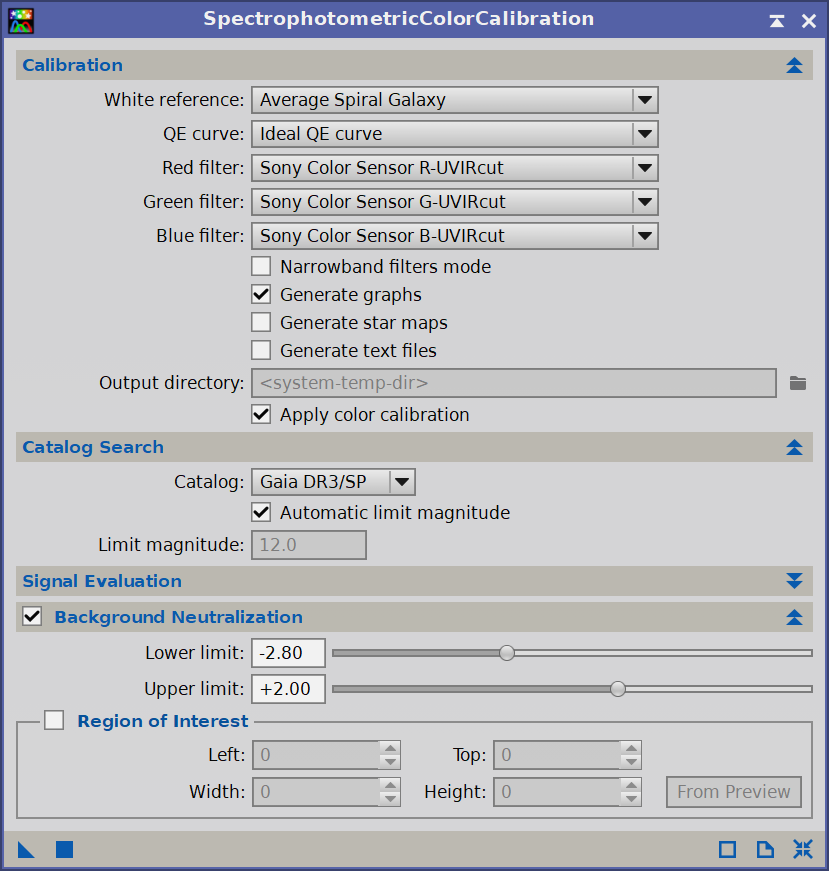The image size is (829, 871).
Task: Click the Lower limit slider handle
Action: tap(507, 653)
